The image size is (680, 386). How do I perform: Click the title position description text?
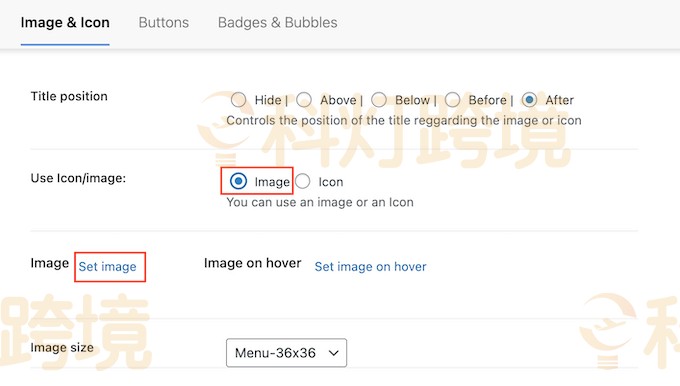tap(404, 121)
